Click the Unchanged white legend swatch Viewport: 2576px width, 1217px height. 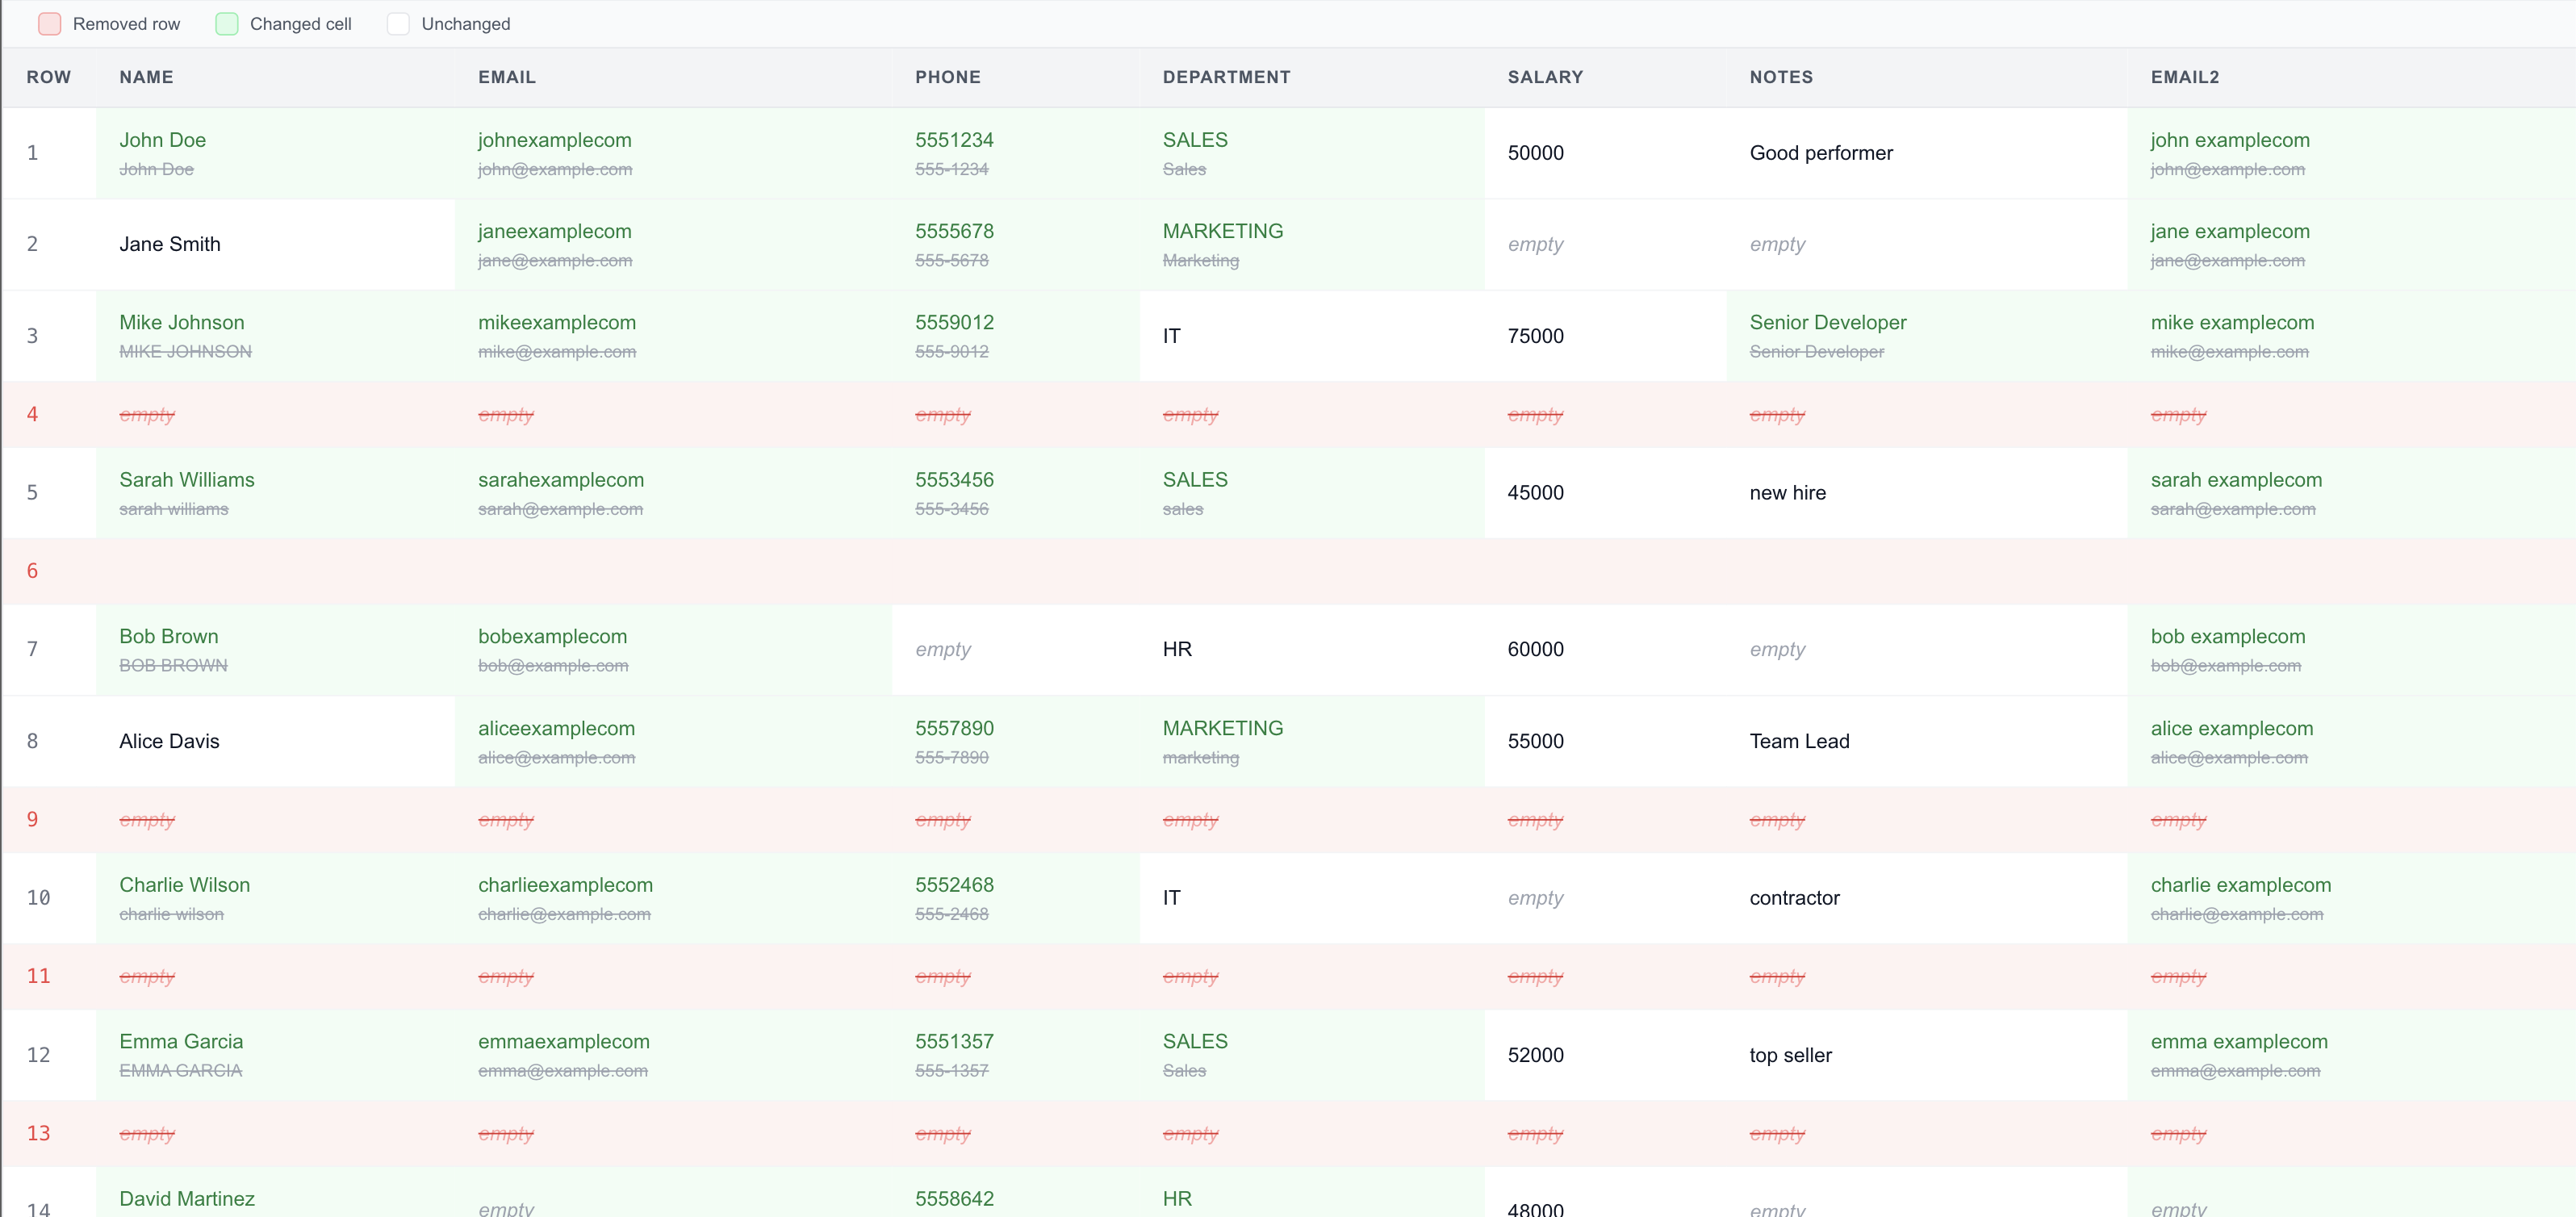pos(398,24)
